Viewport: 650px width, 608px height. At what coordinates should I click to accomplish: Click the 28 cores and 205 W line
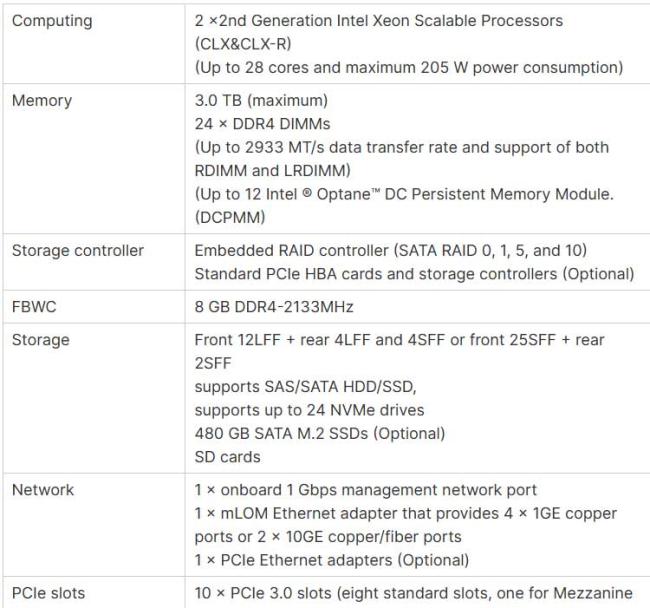pos(409,67)
